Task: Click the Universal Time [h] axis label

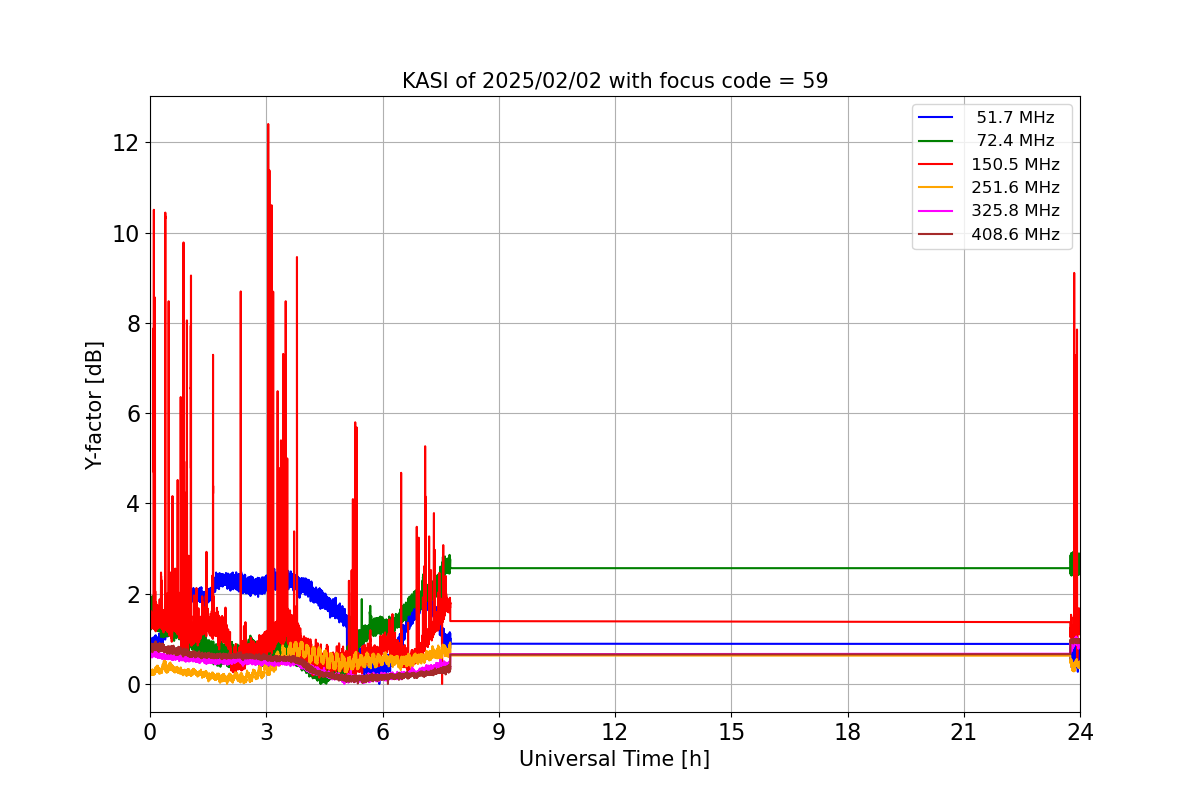Action: (x=614, y=759)
